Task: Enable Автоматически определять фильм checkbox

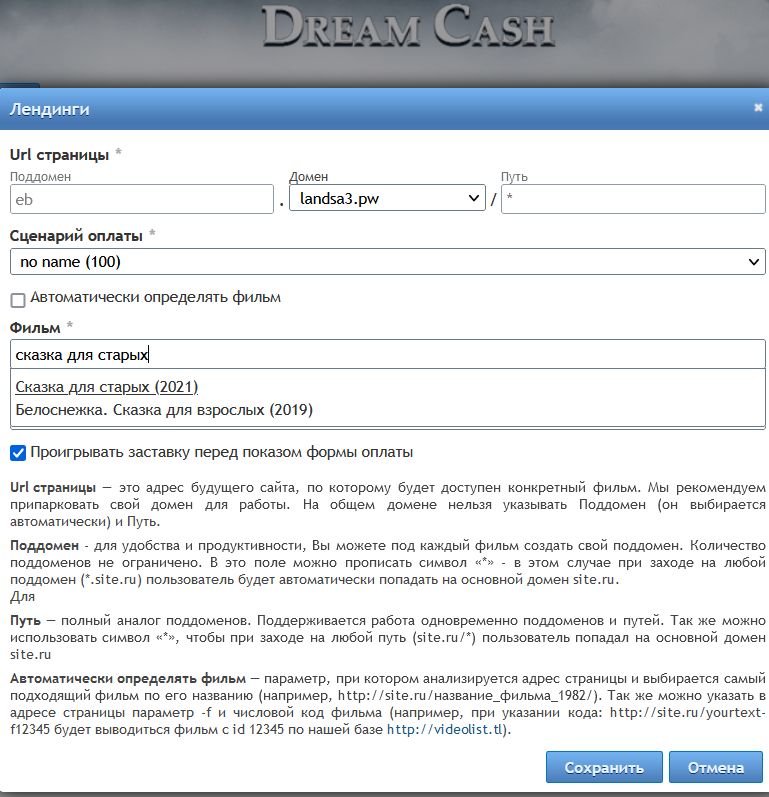Action: click(17, 299)
